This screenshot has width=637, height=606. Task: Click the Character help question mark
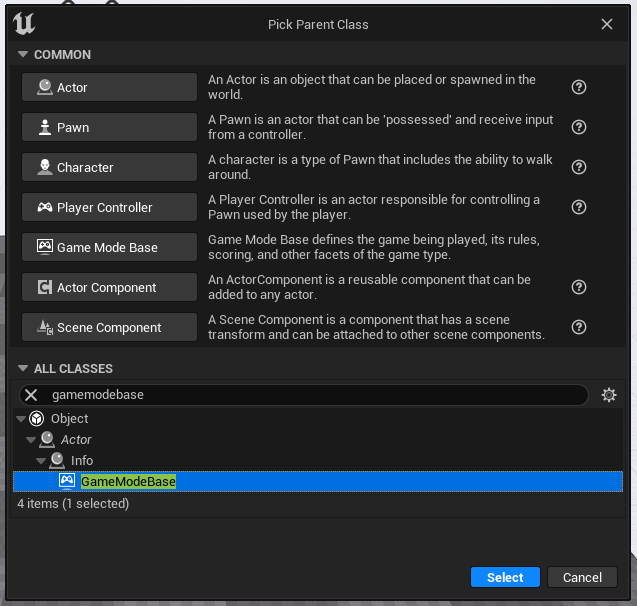point(578,168)
